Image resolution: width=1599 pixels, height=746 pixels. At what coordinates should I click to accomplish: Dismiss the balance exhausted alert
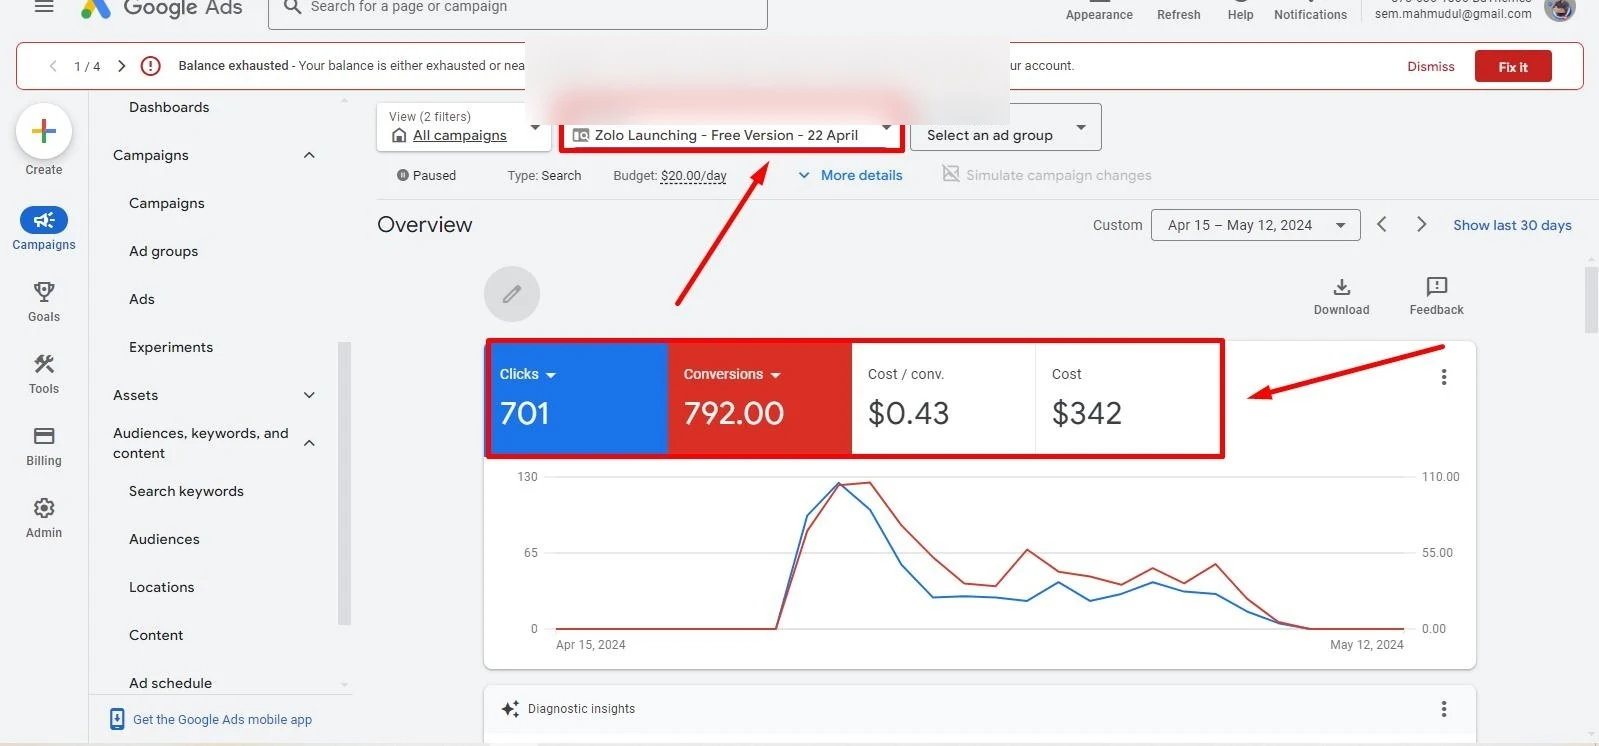[x=1431, y=66]
